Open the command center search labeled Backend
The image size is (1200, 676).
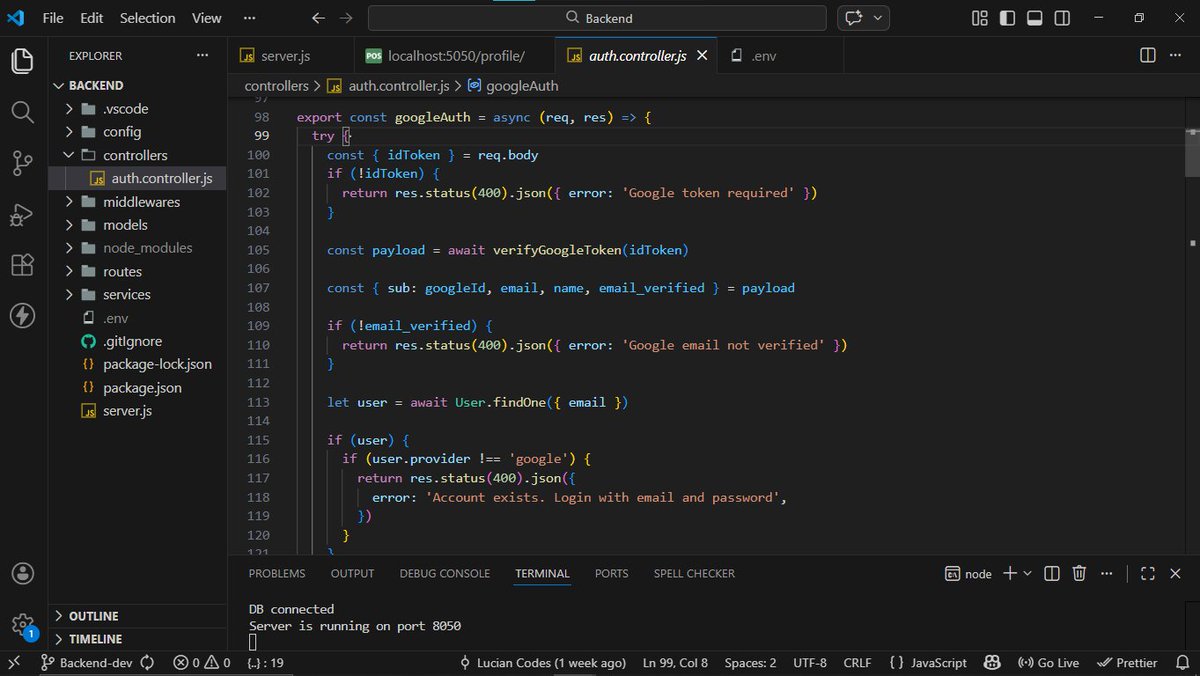[x=596, y=17]
